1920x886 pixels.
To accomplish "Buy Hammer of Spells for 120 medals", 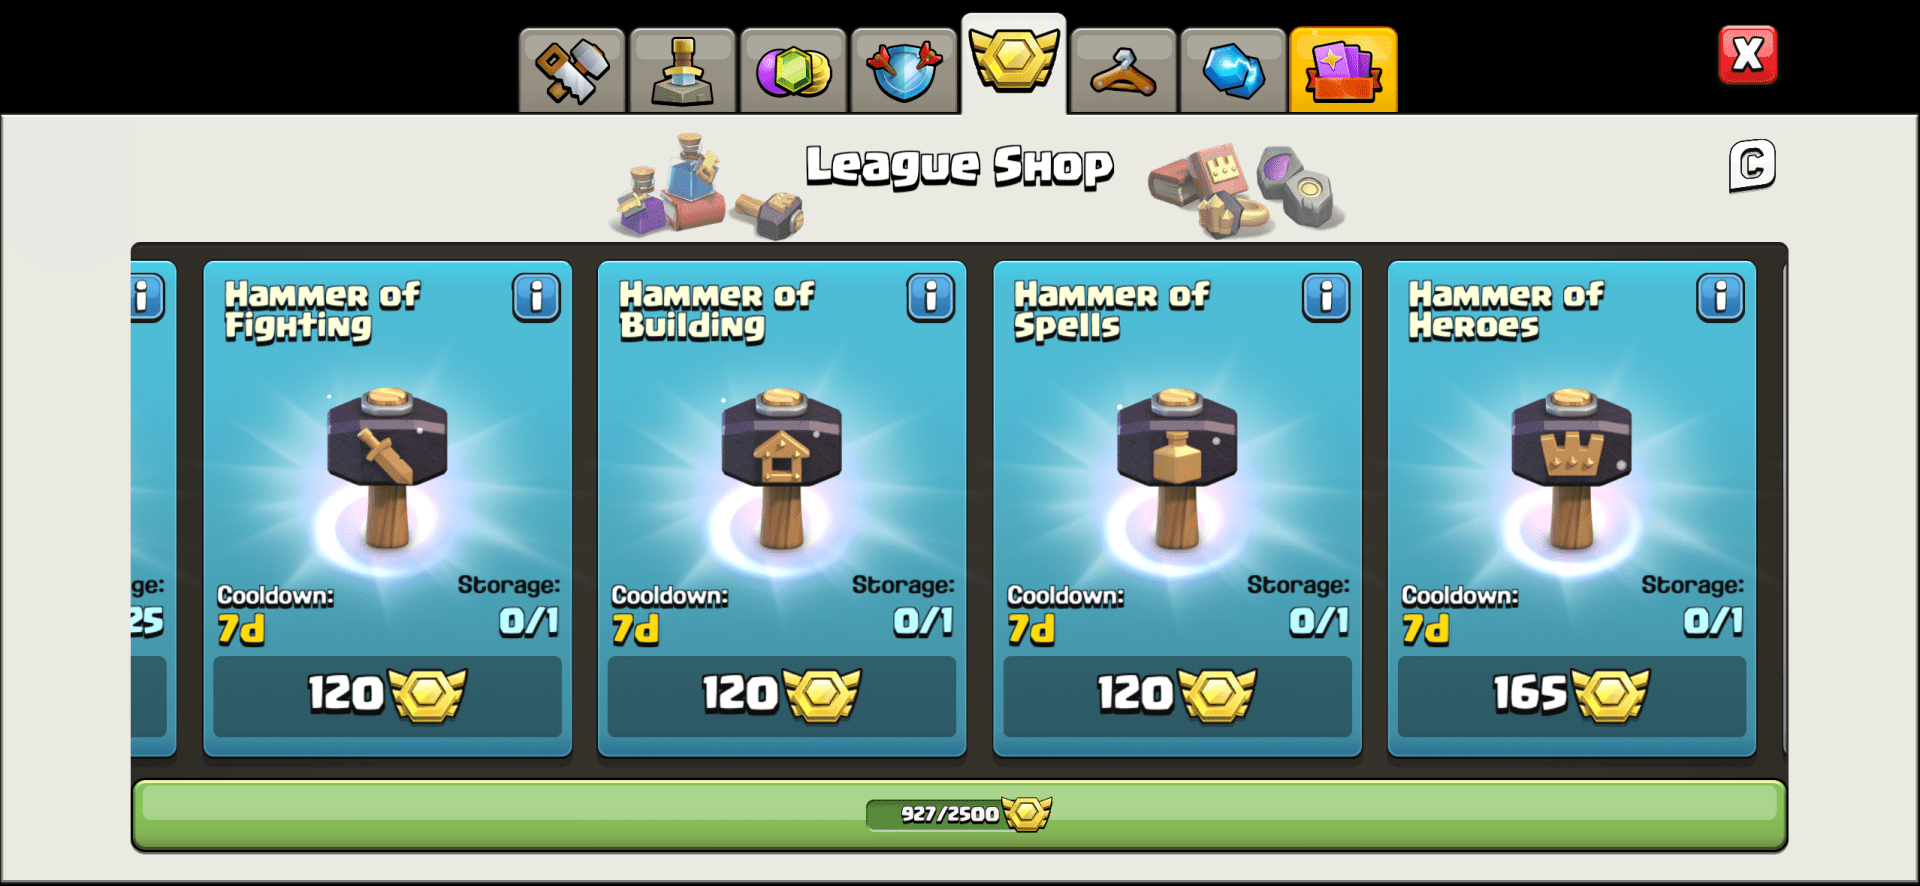I will coord(1177,696).
